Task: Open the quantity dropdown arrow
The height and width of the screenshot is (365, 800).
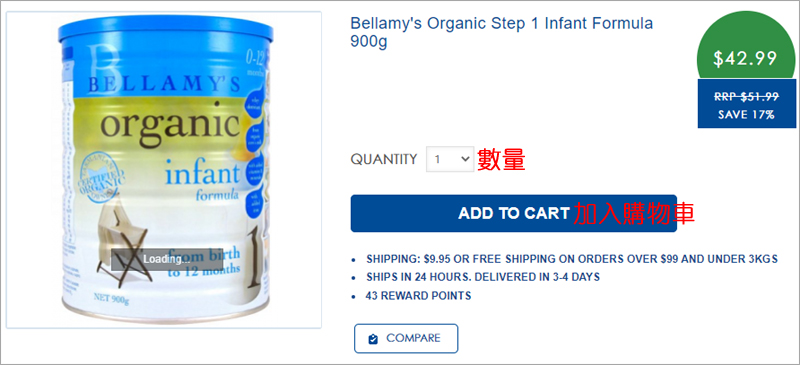Action: (x=465, y=159)
